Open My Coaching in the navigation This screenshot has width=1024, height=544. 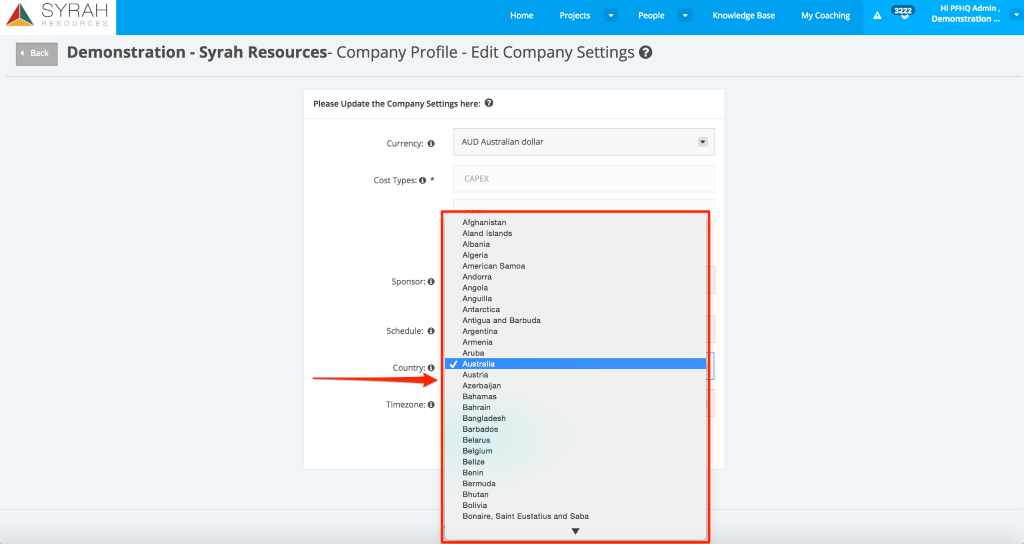coord(825,16)
